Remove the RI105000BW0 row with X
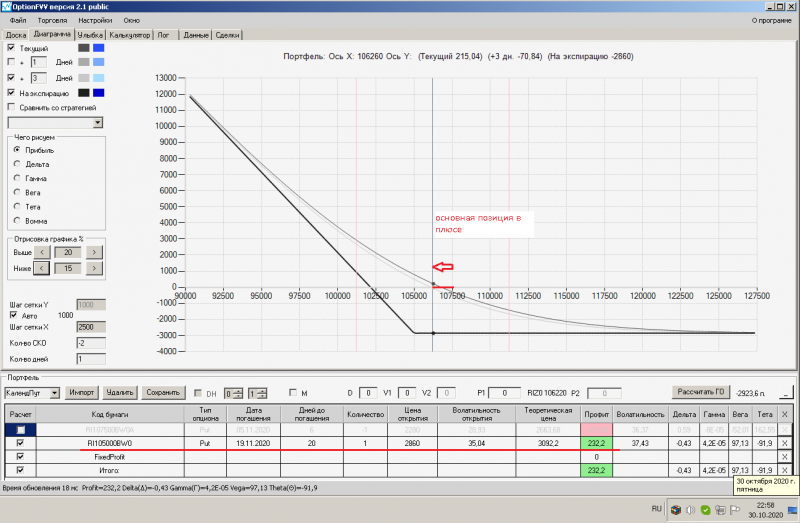 tap(785, 443)
